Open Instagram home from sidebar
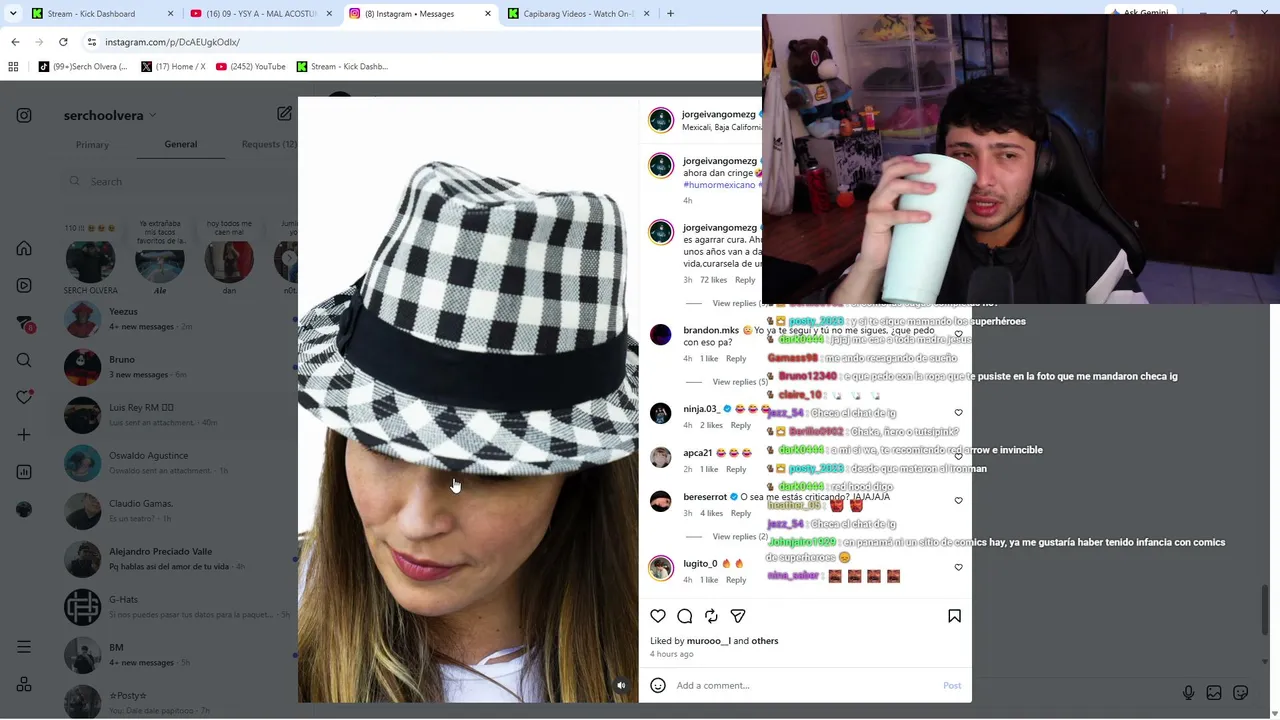 (x=24, y=249)
